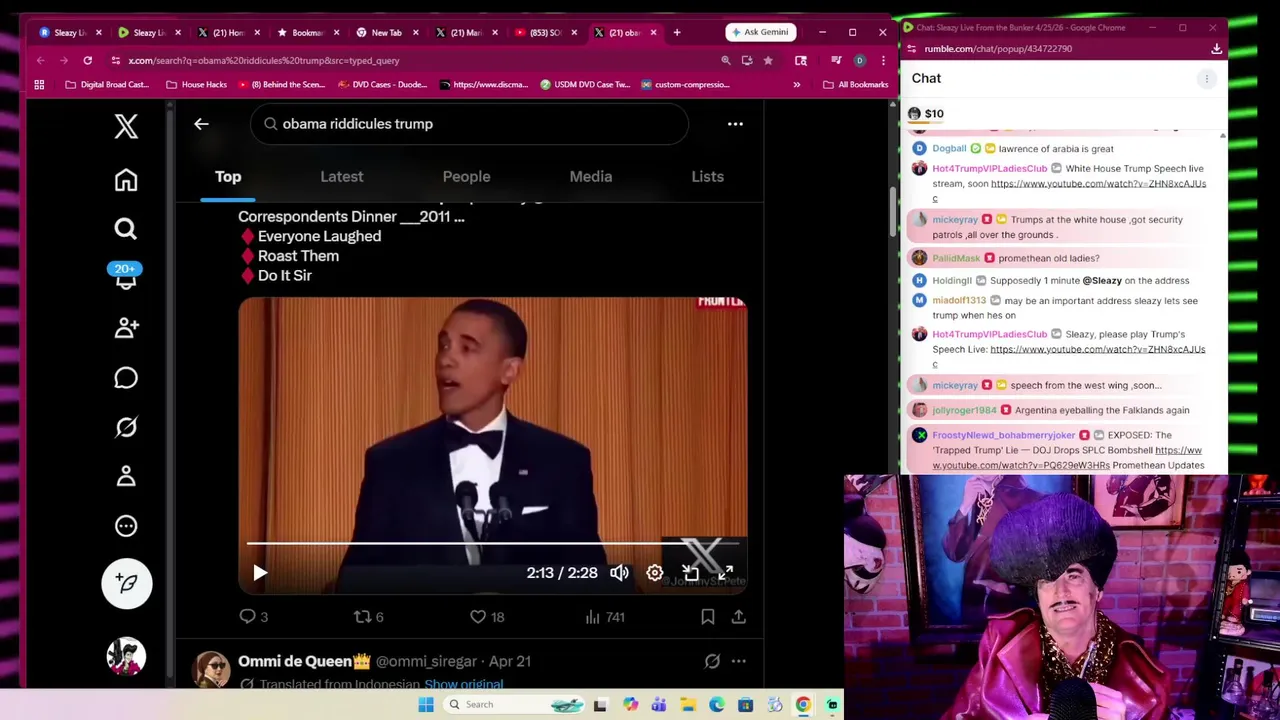The height and width of the screenshot is (720, 1280).
Task: Seek on the video progress bar
Action: click(x=493, y=544)
